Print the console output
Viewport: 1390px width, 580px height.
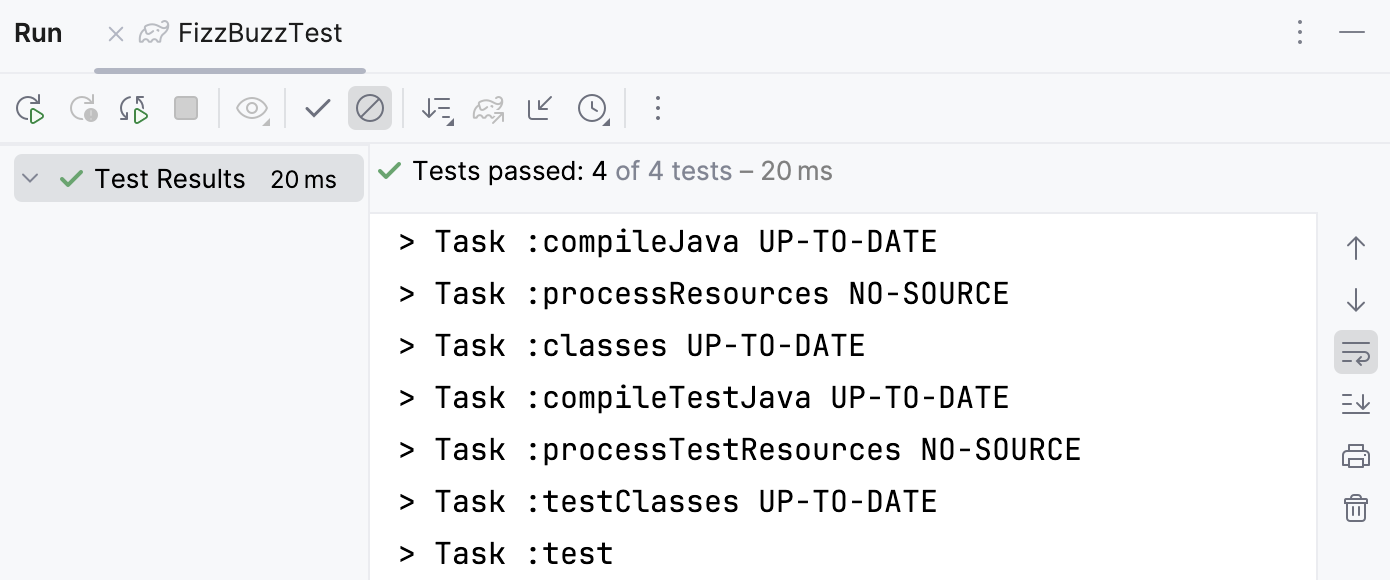point(1356,457)
